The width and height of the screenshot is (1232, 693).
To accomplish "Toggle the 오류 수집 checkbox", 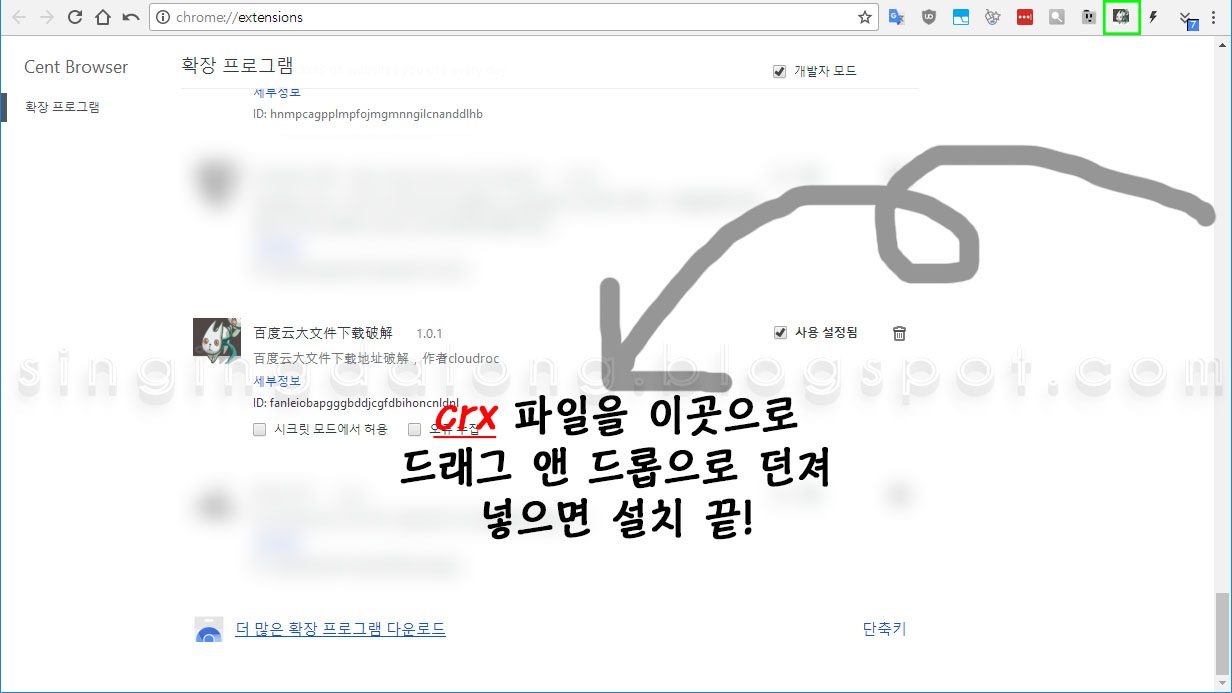I will [414, 429].
